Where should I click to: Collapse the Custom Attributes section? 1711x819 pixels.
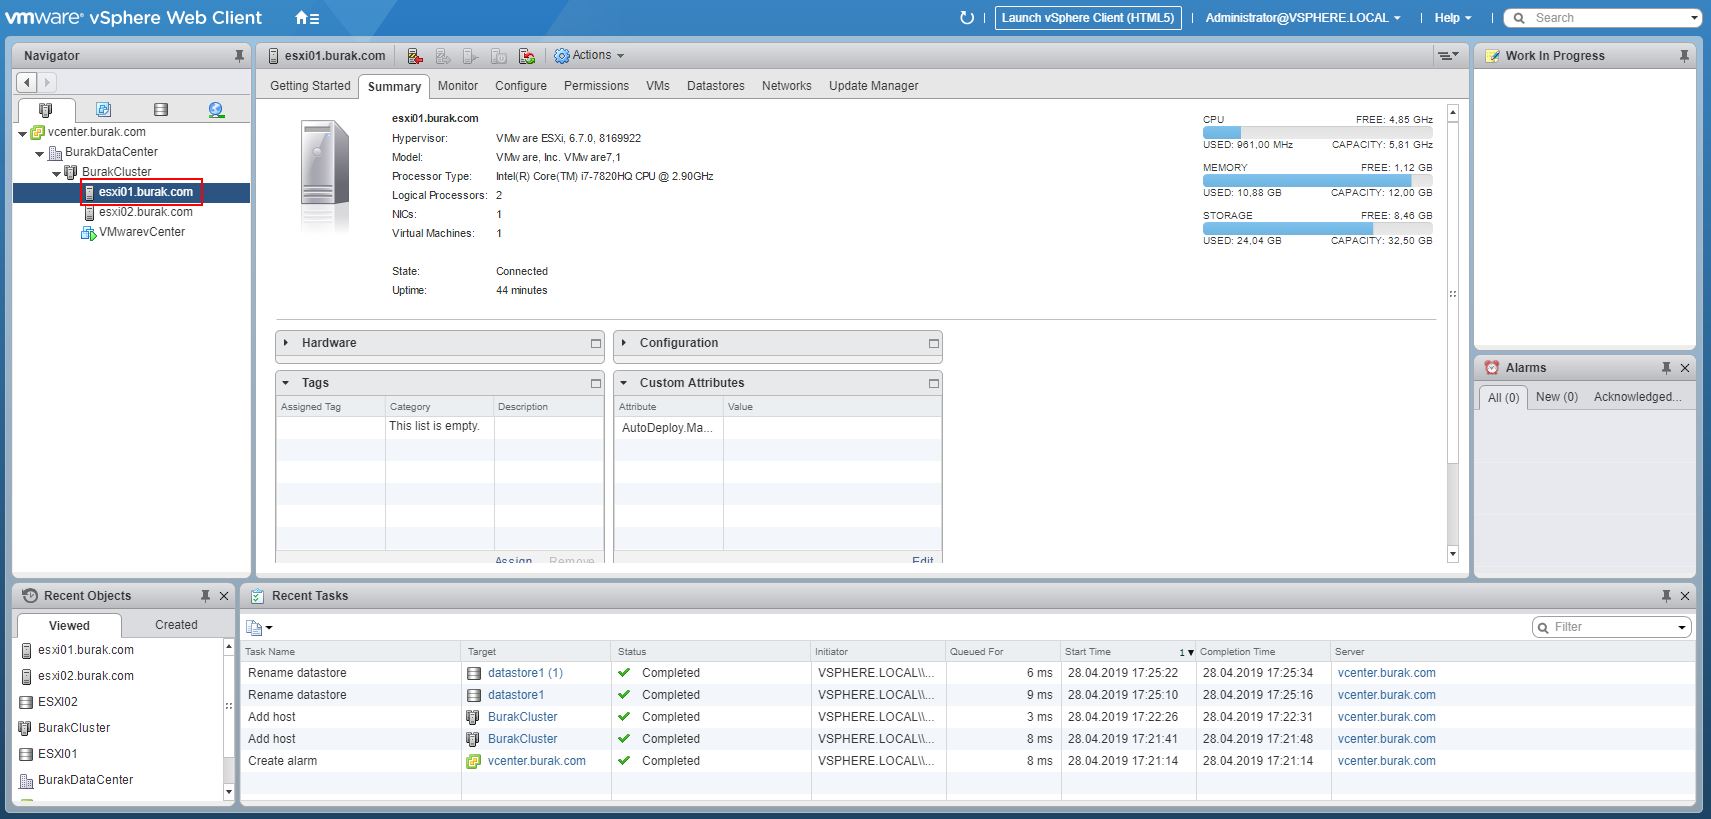coord(625,383)
